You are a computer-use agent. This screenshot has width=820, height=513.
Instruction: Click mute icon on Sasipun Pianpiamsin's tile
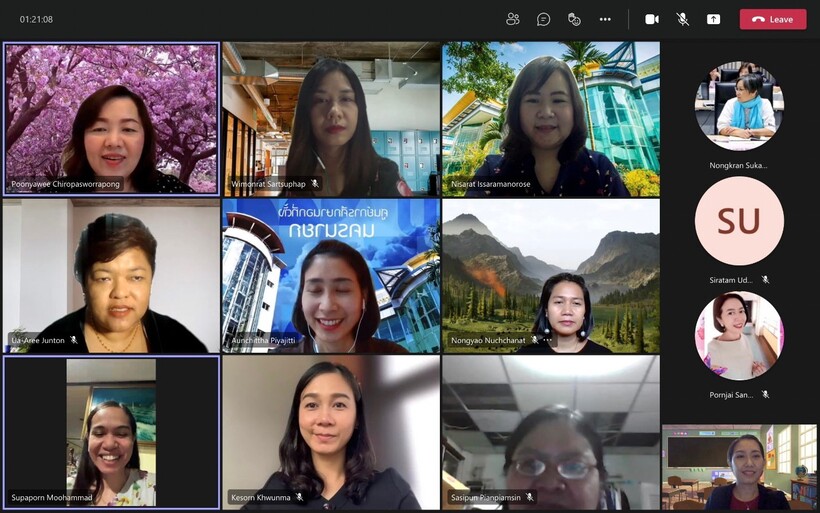coord(530,497)
